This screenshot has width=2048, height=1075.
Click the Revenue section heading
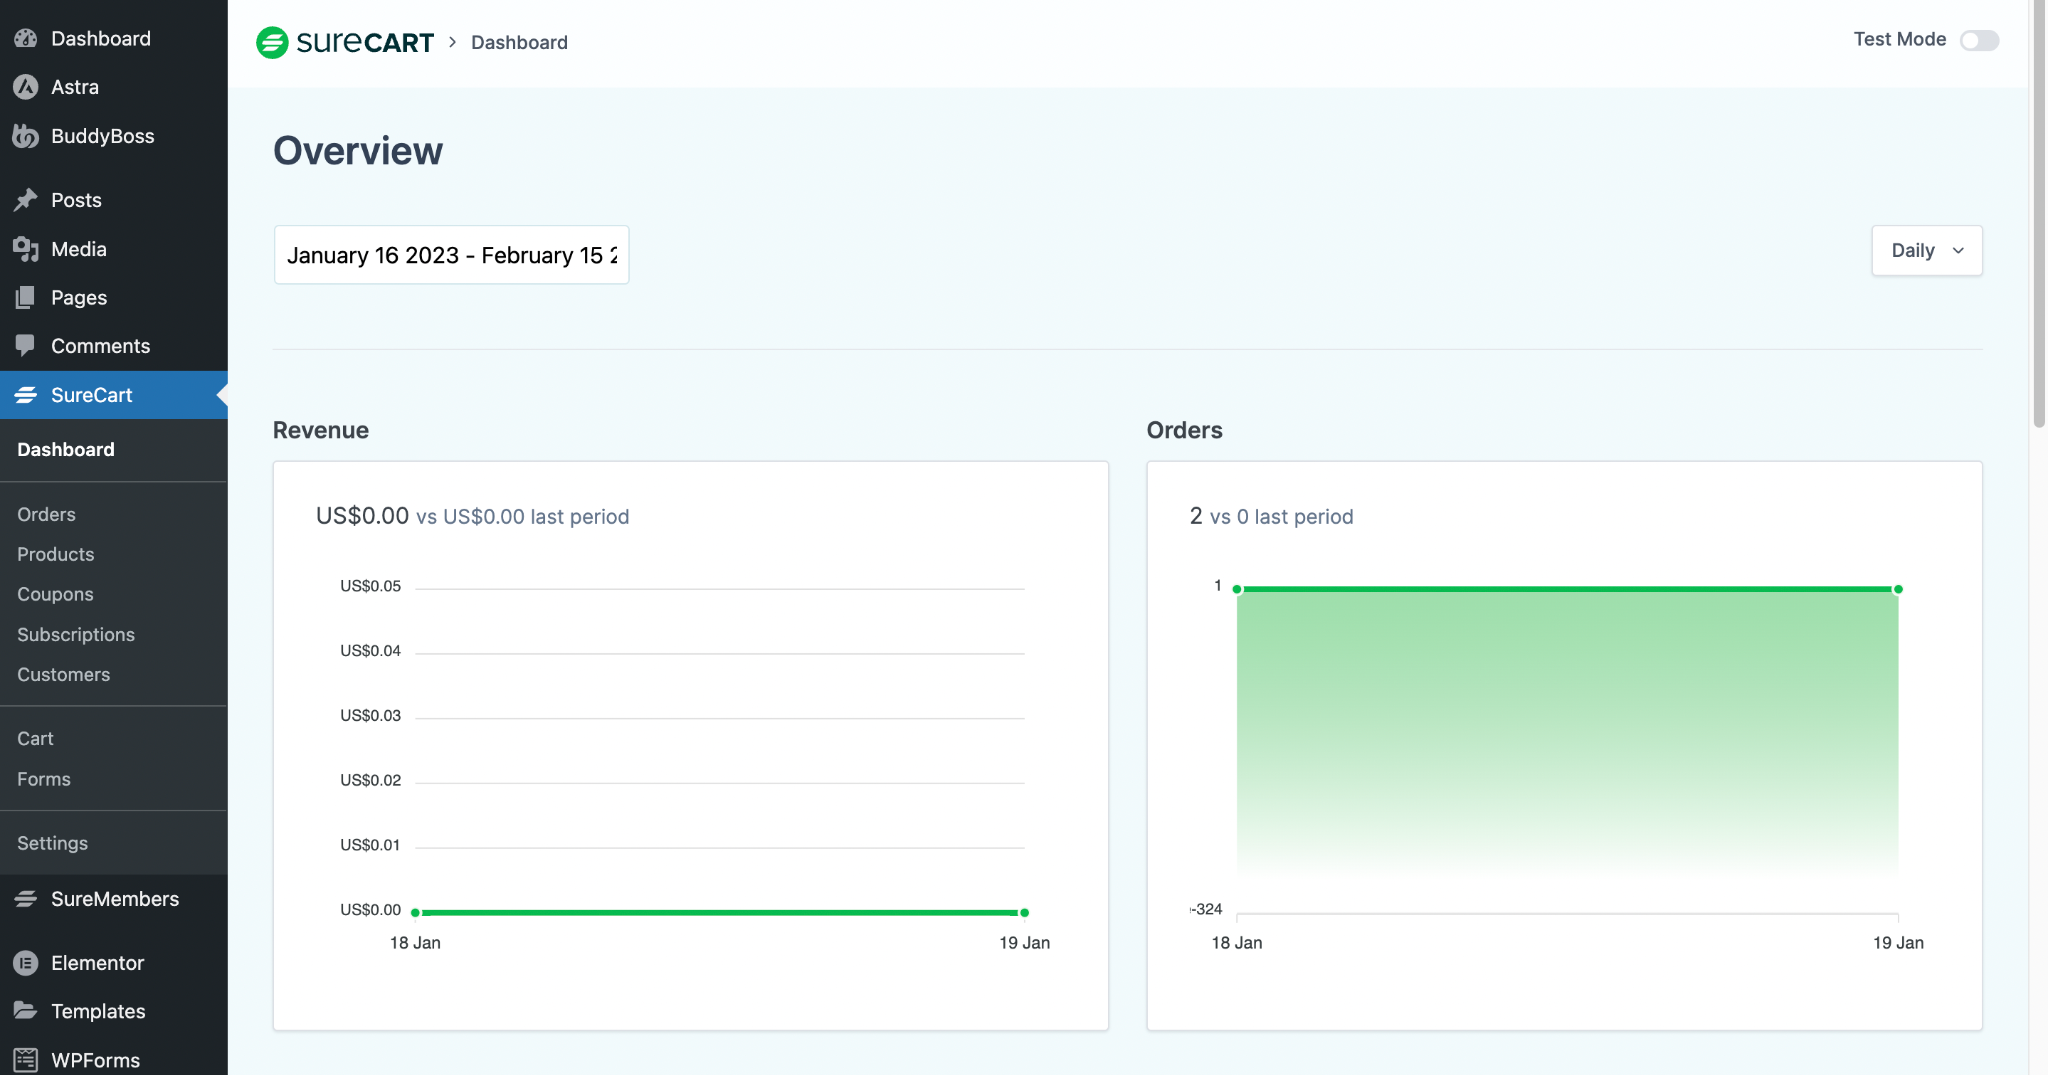pos(321,430)
